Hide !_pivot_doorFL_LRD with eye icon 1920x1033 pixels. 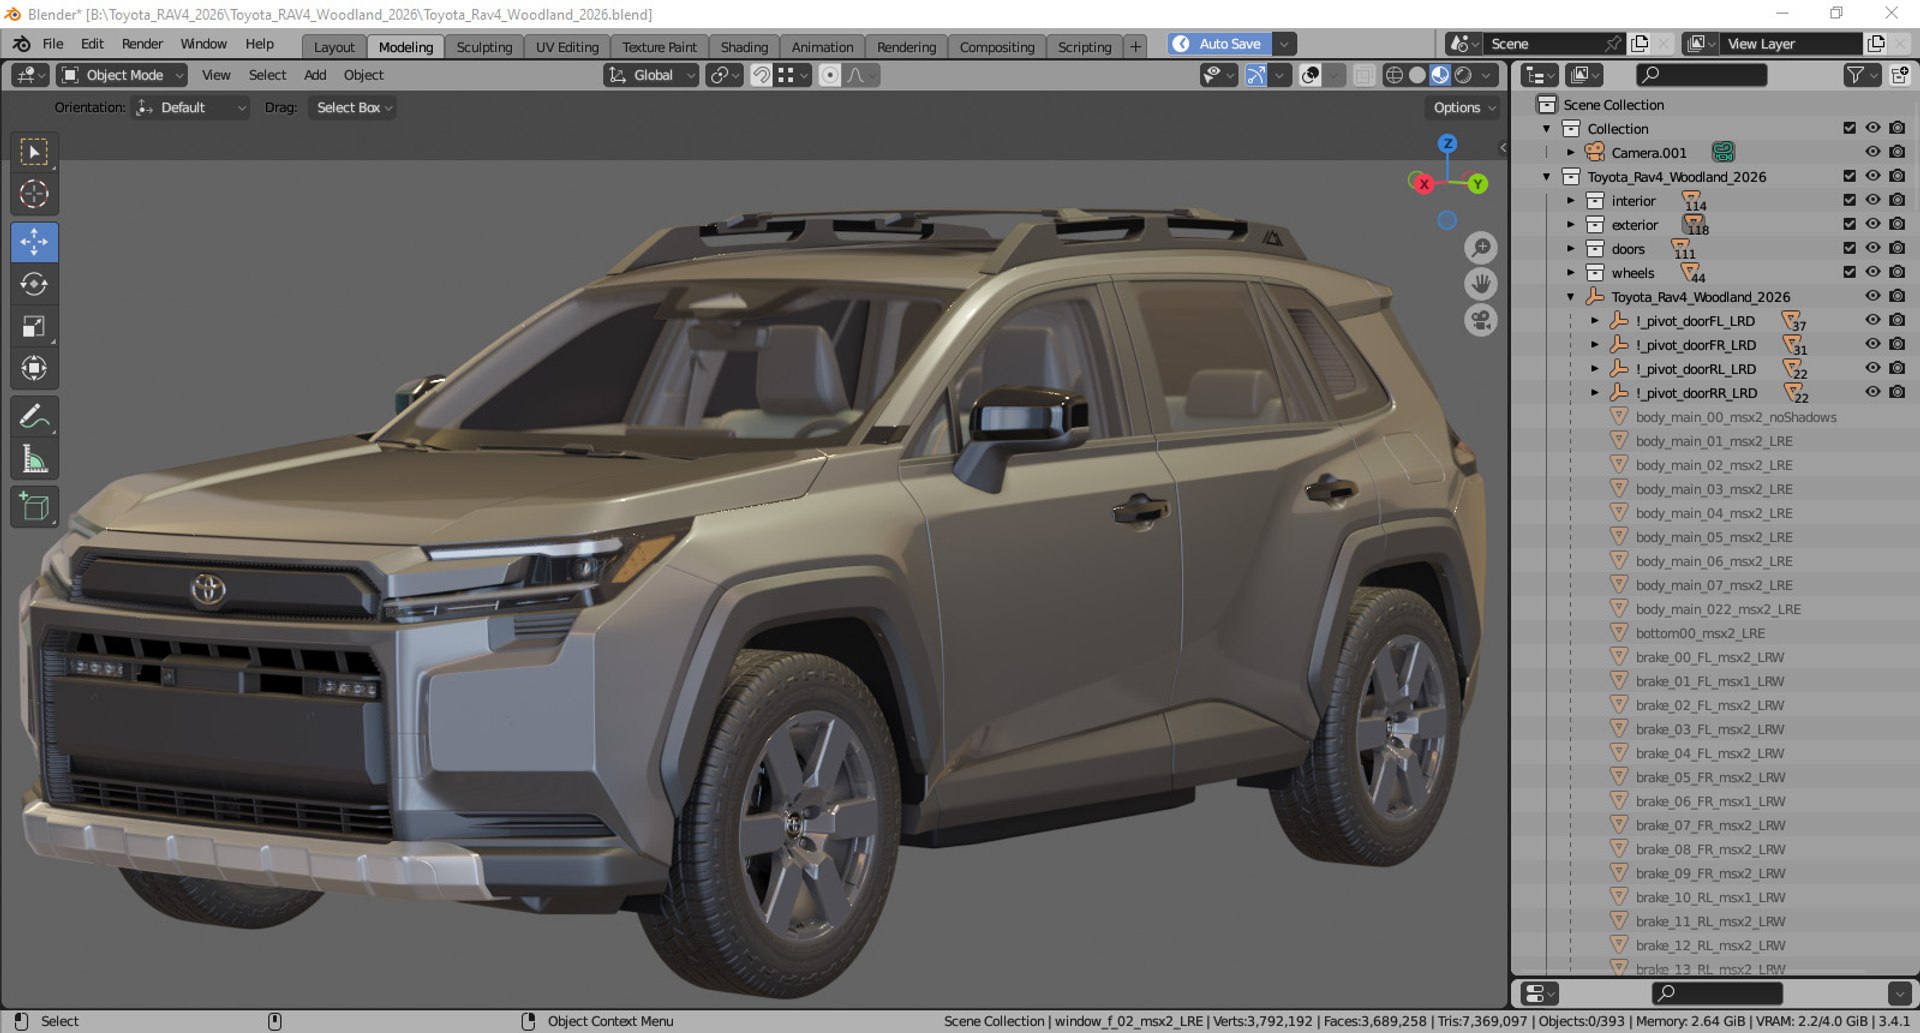coord(1873,320)
